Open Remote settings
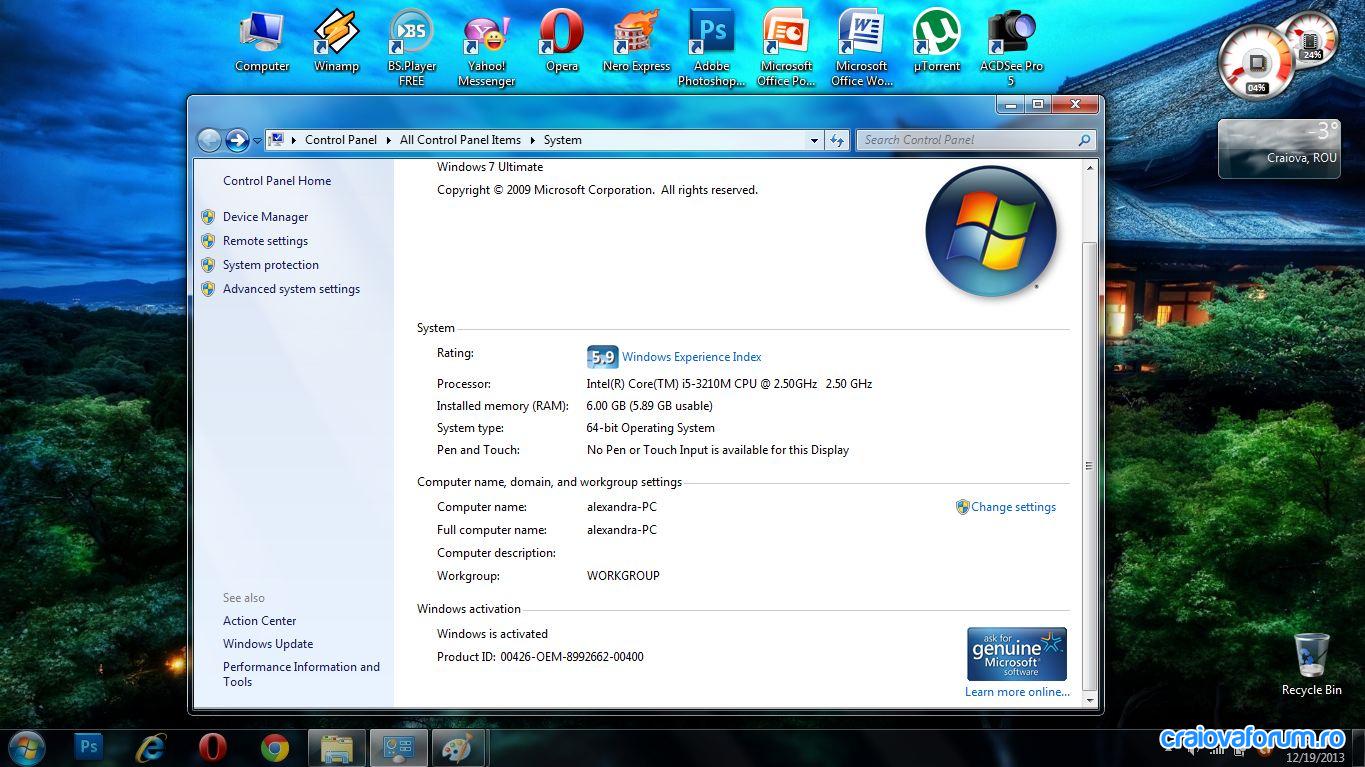The height and width of the screenshot is (767, 1365). pos(265,241)
